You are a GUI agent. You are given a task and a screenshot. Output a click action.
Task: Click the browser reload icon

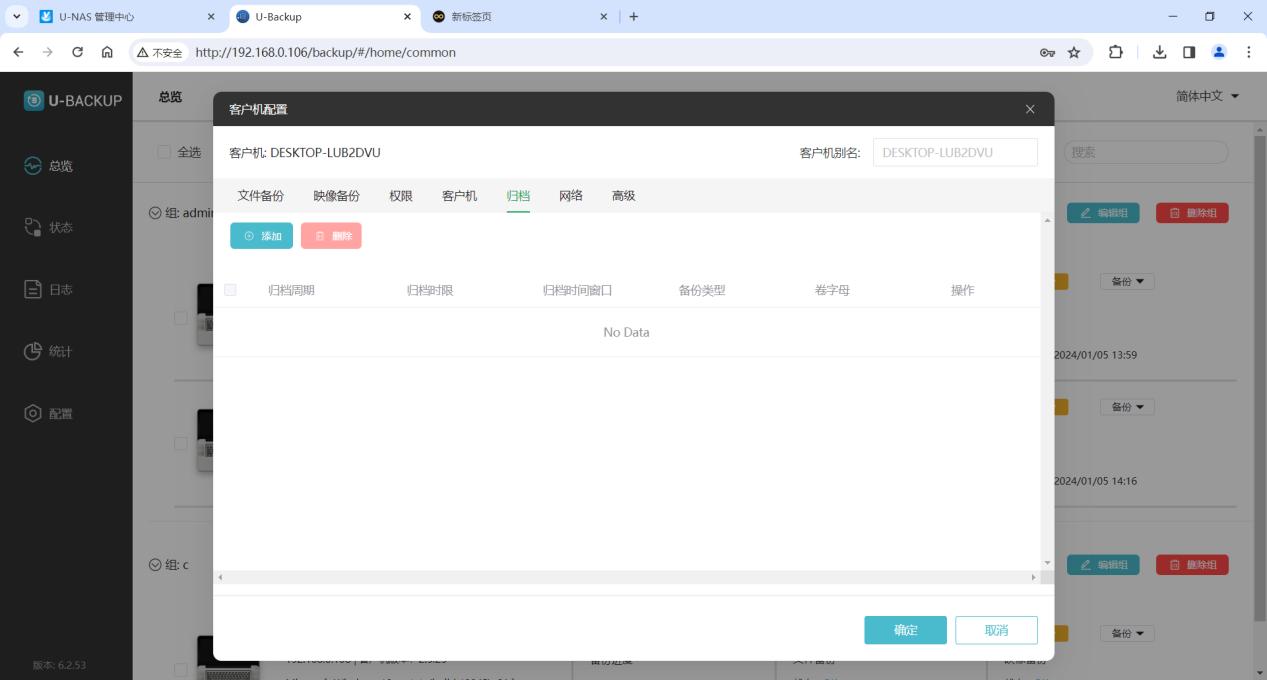click(77, 52)
